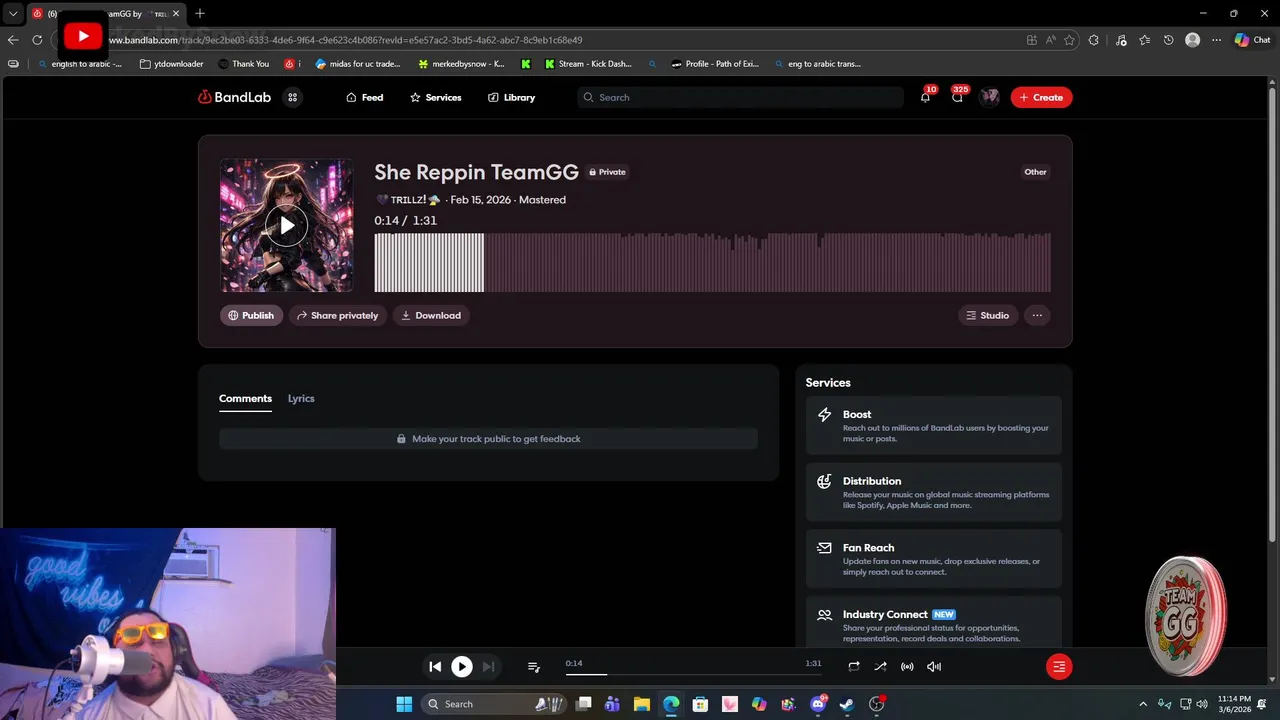Seek within the track waveform
1280x720 pixels.
713,262
